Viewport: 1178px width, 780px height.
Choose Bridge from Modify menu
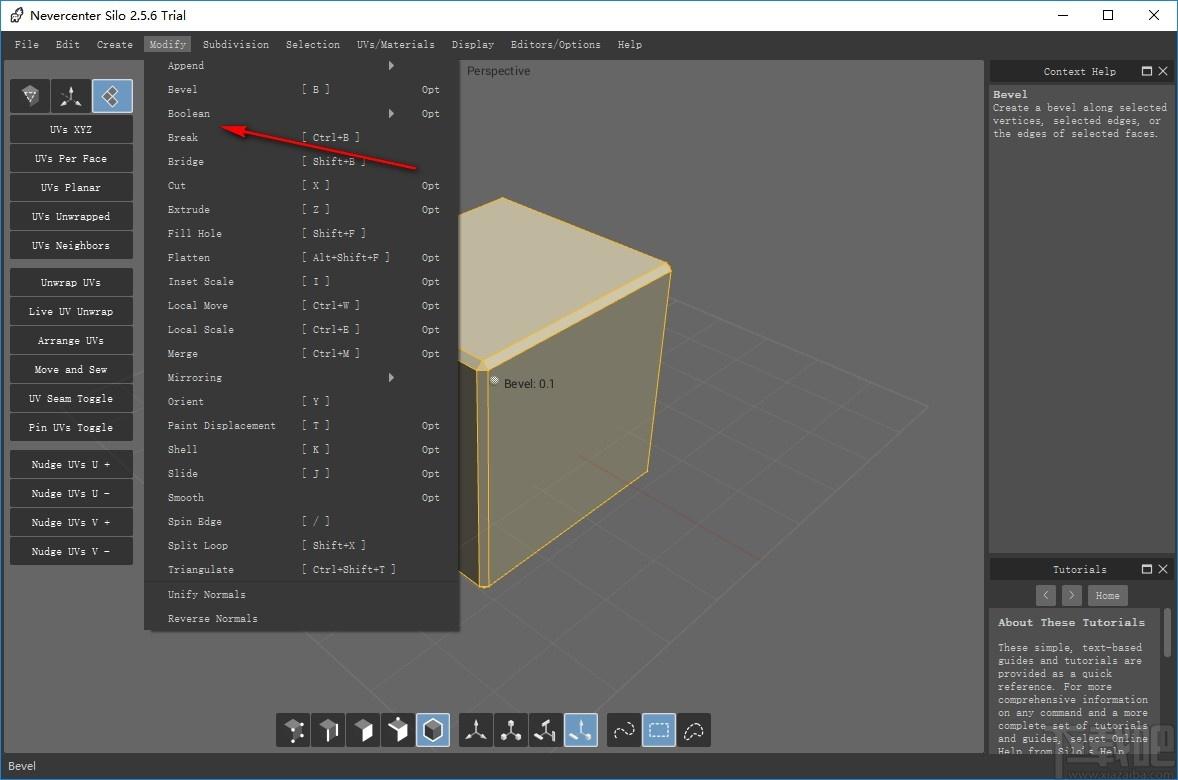coord(301,162)
